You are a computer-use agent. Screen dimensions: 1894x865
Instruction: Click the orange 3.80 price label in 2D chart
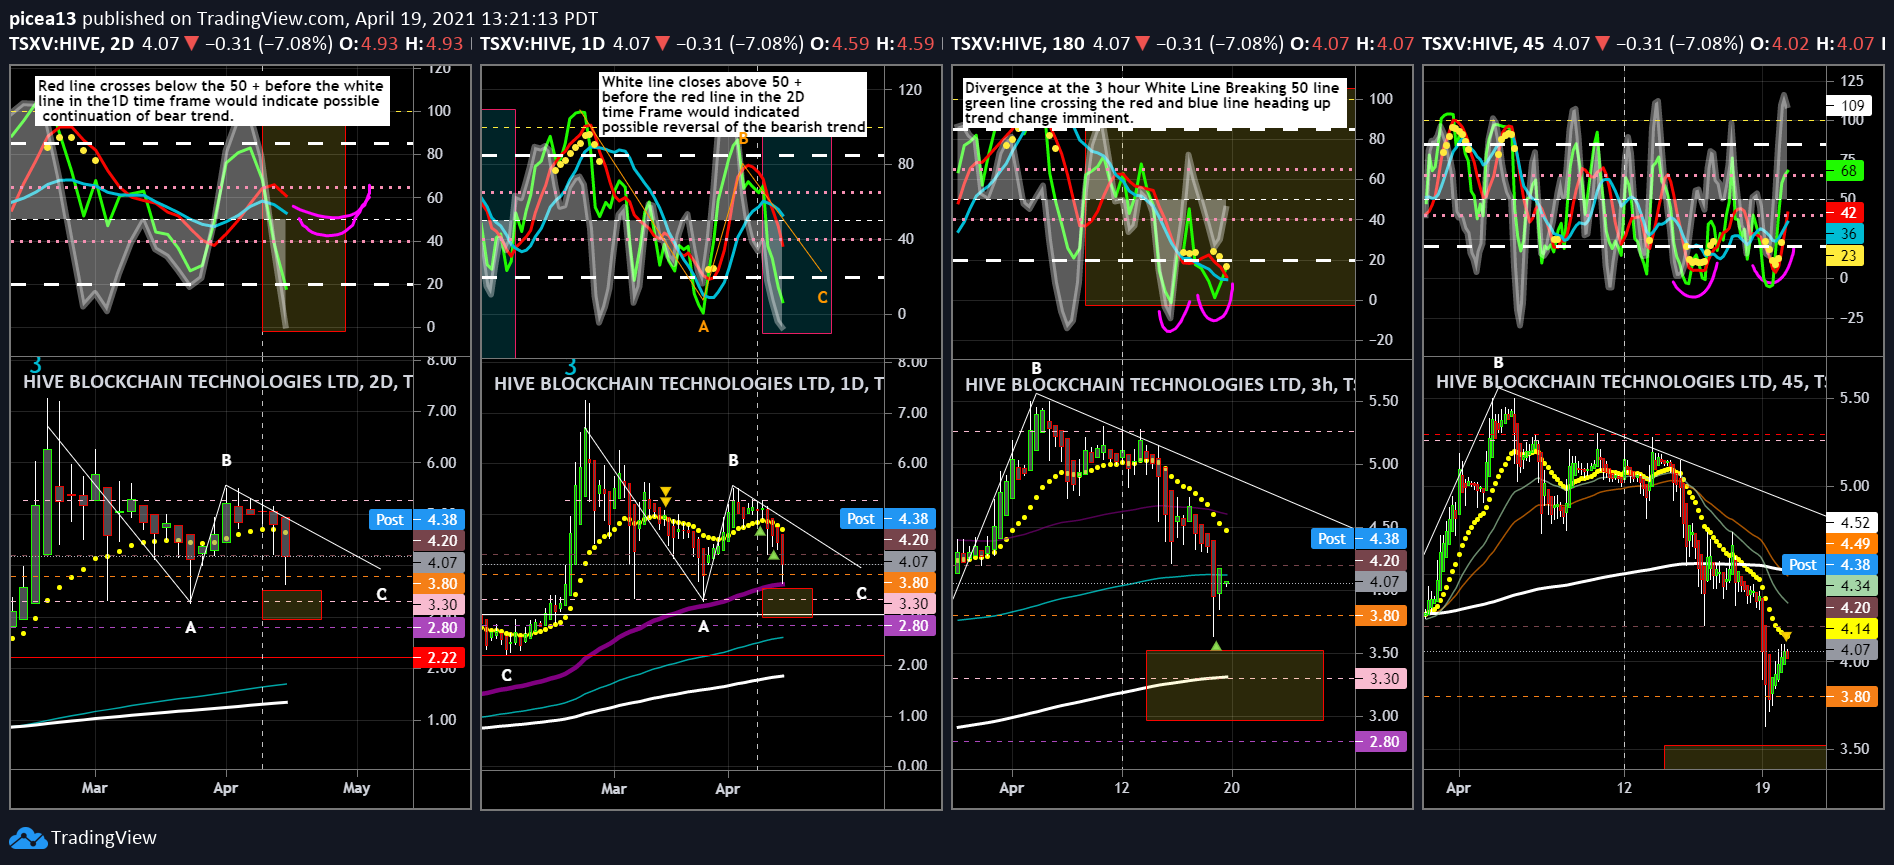pos(440,584)
